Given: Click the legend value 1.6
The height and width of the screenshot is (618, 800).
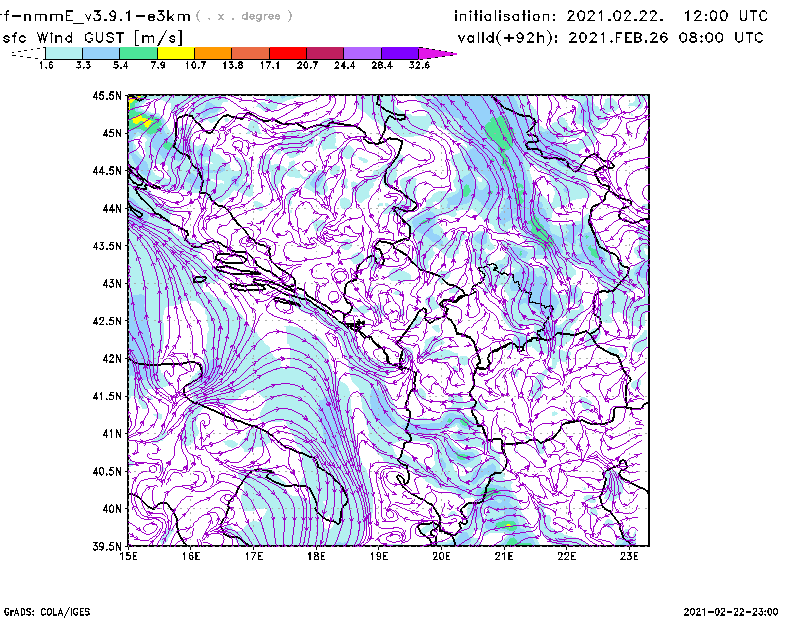Looking at the screenshot, I should (46, 65).
